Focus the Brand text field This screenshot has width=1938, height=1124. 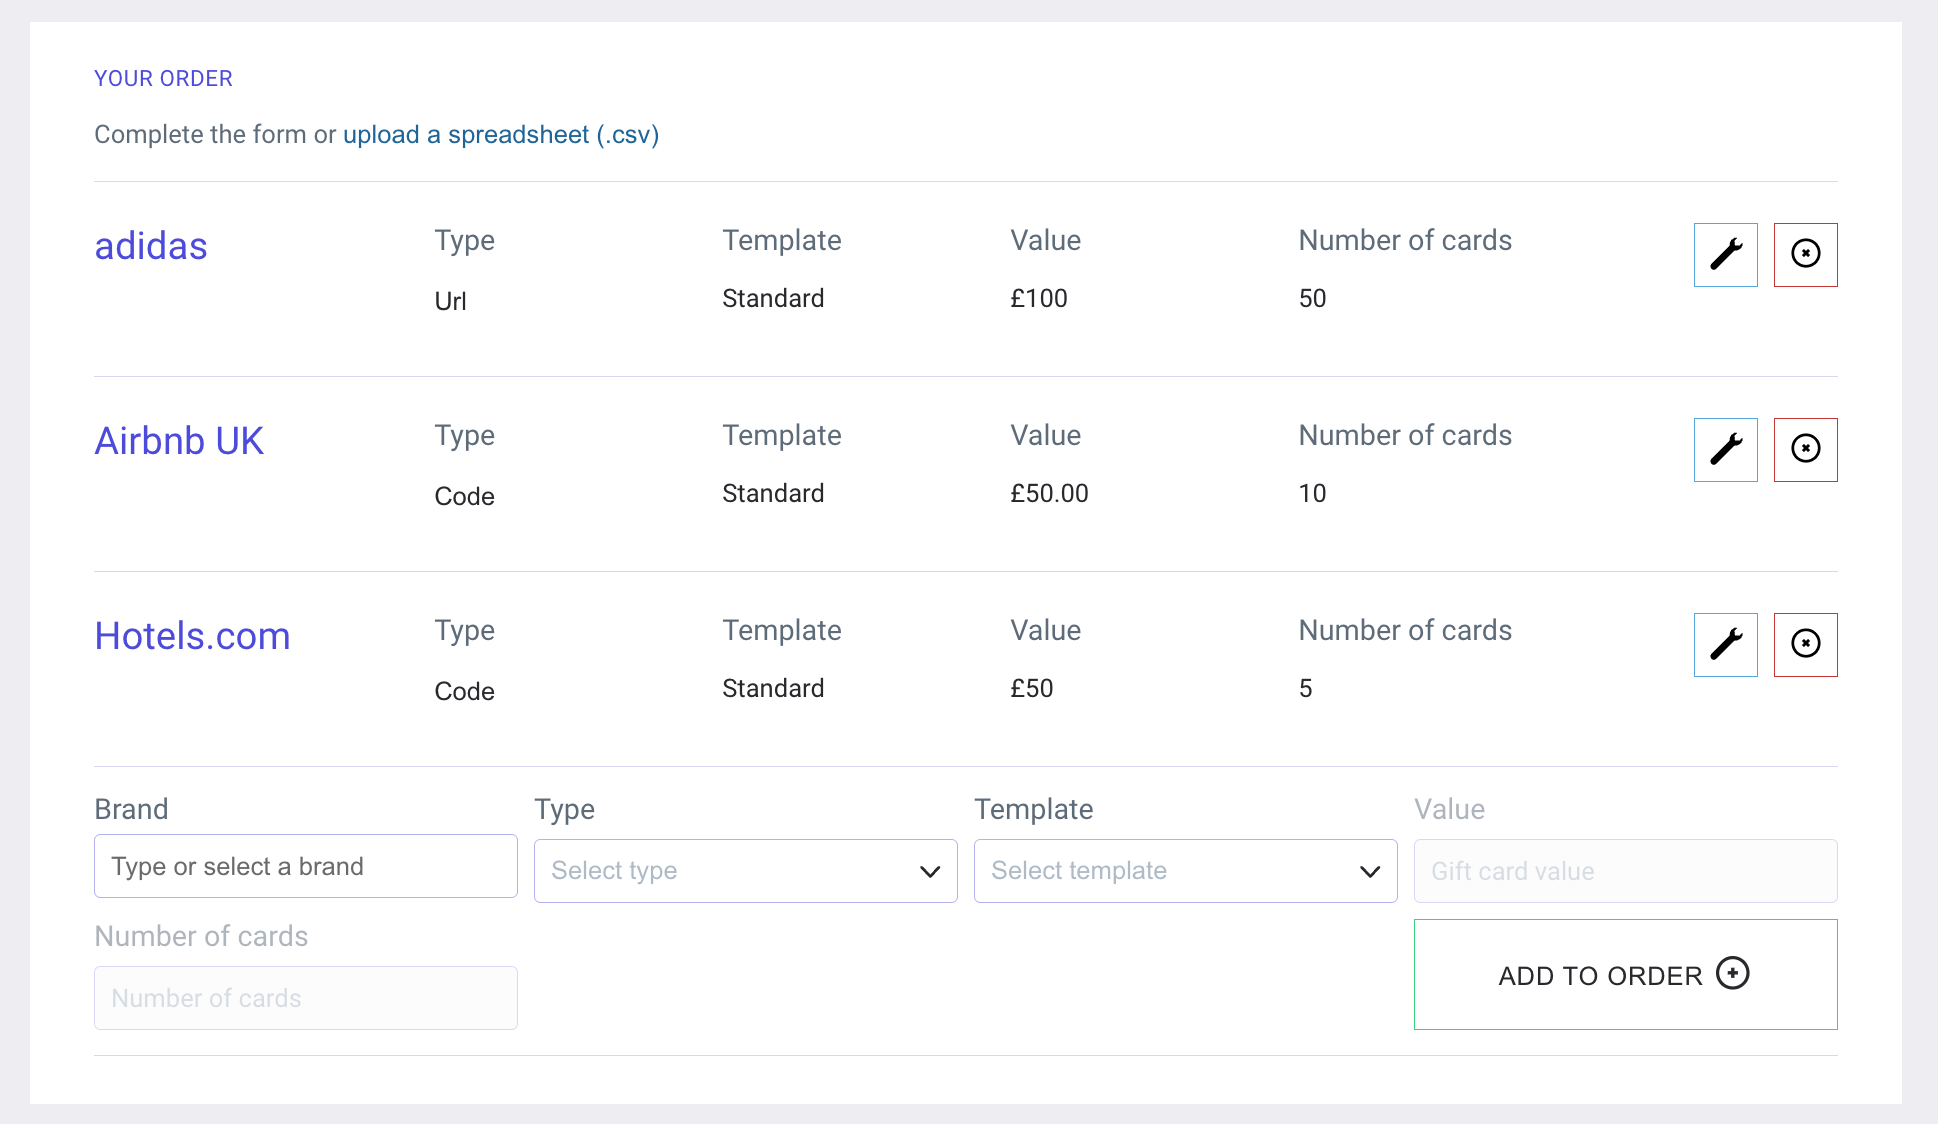[x=305, y=866]
